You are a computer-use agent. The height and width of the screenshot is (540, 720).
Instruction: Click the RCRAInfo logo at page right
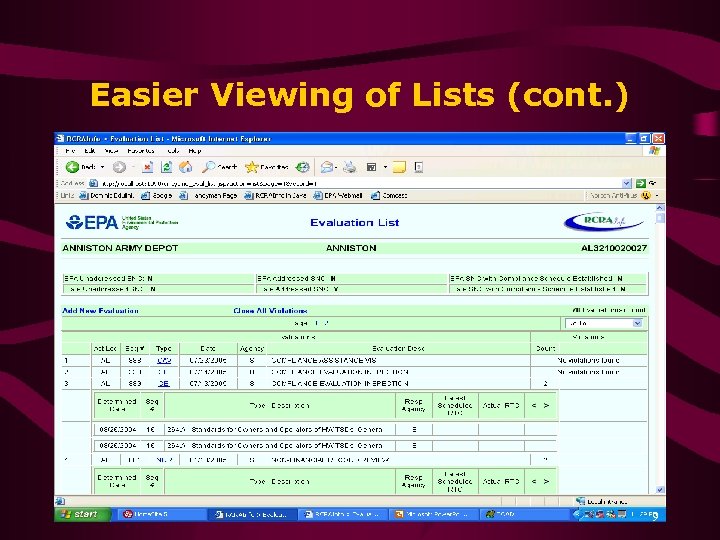(x=604, y=222)
